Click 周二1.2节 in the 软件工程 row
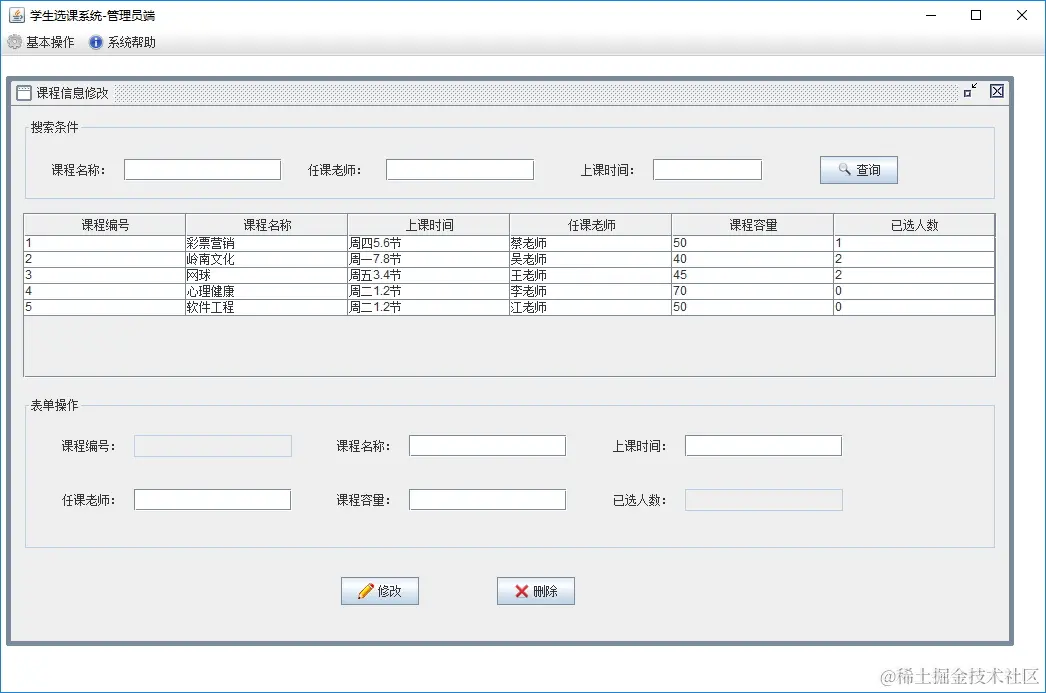Image resolution: width=1046 pixels, height=693 pixels. click(429, 307)
